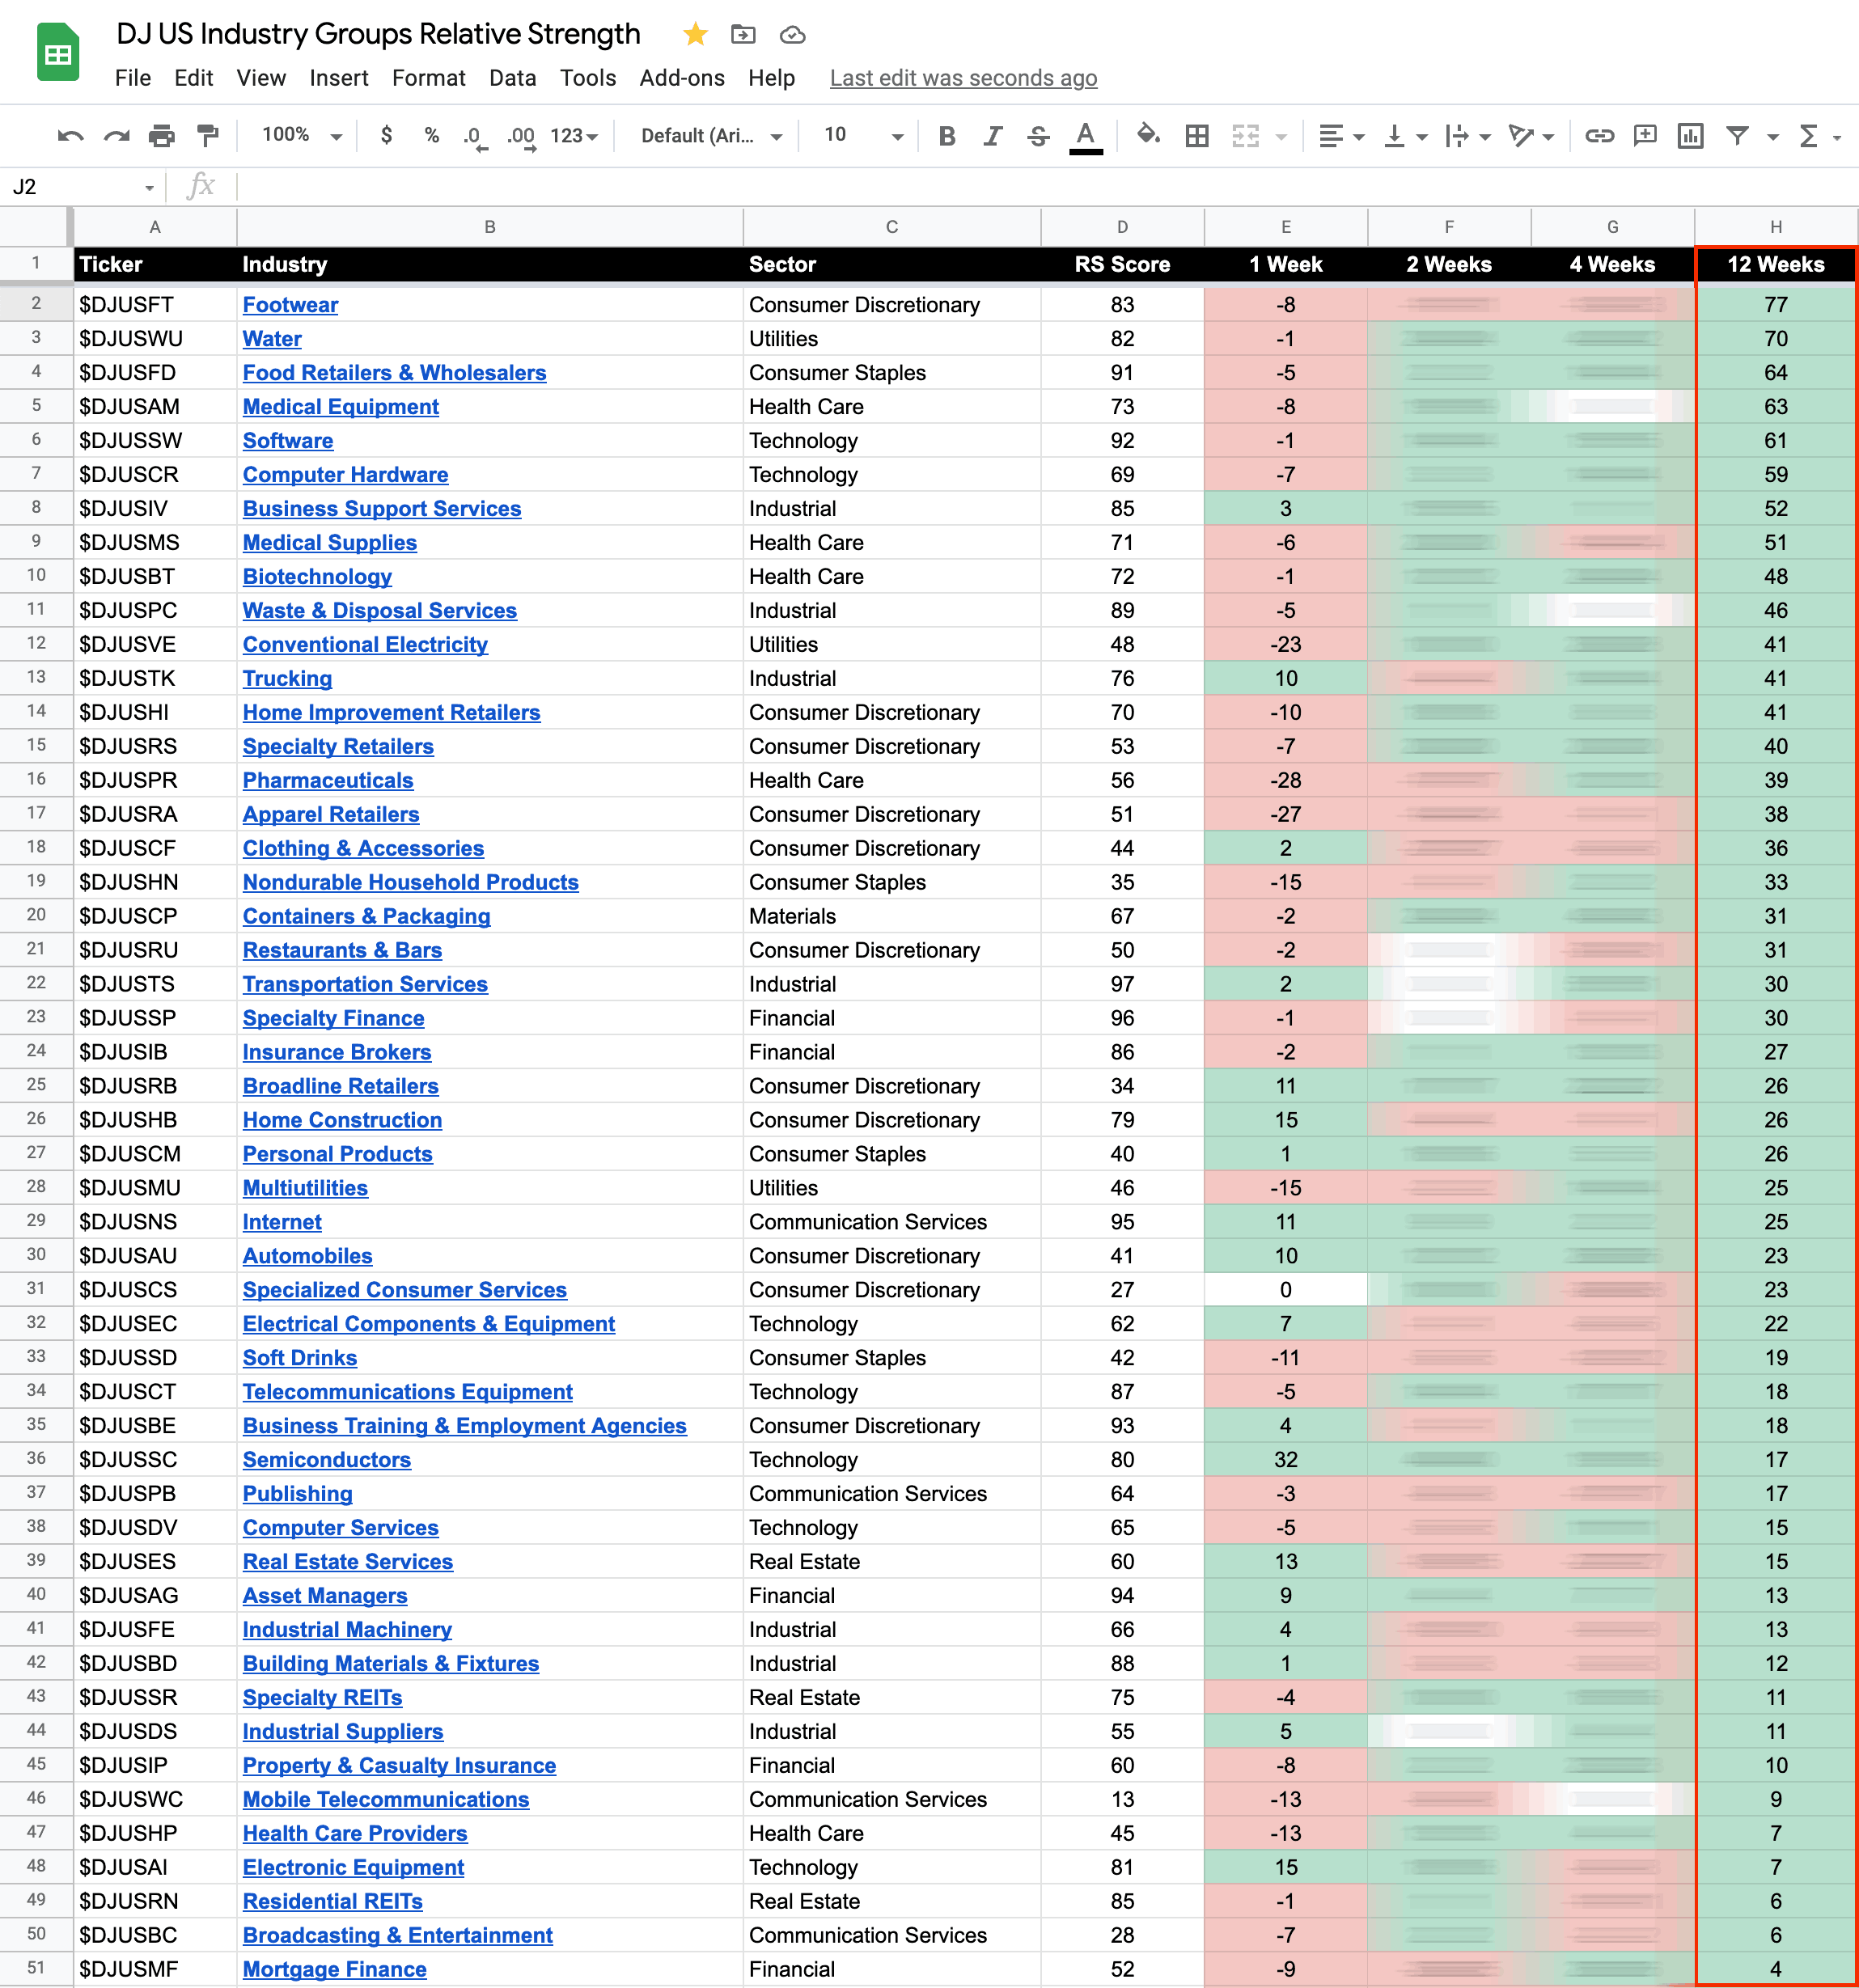Open more number formats 123 dropdown
Viewport: 1859px width, 1988px height.
tap(574, 136)
